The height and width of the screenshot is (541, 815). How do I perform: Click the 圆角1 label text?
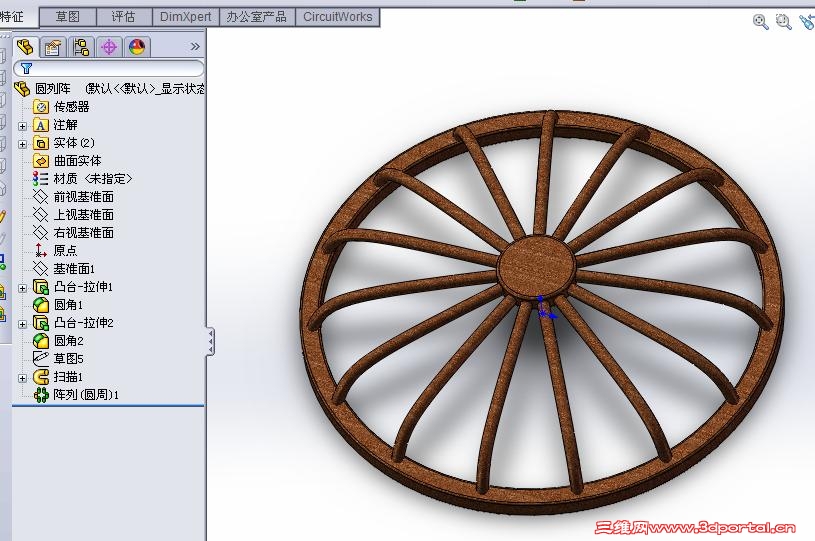[x=69, y=305]
